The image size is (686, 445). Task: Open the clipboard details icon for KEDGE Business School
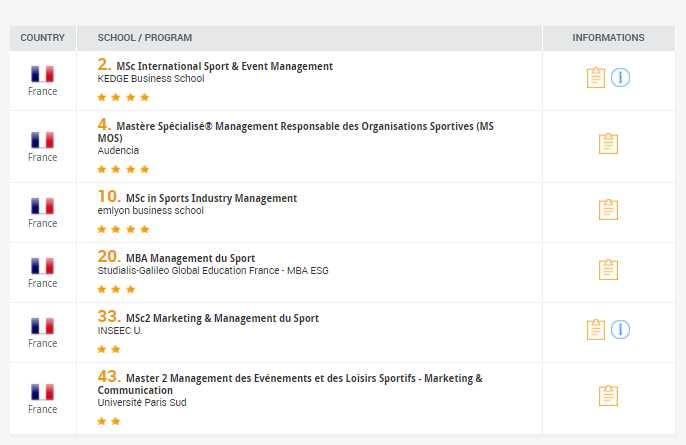pos(596,78)
